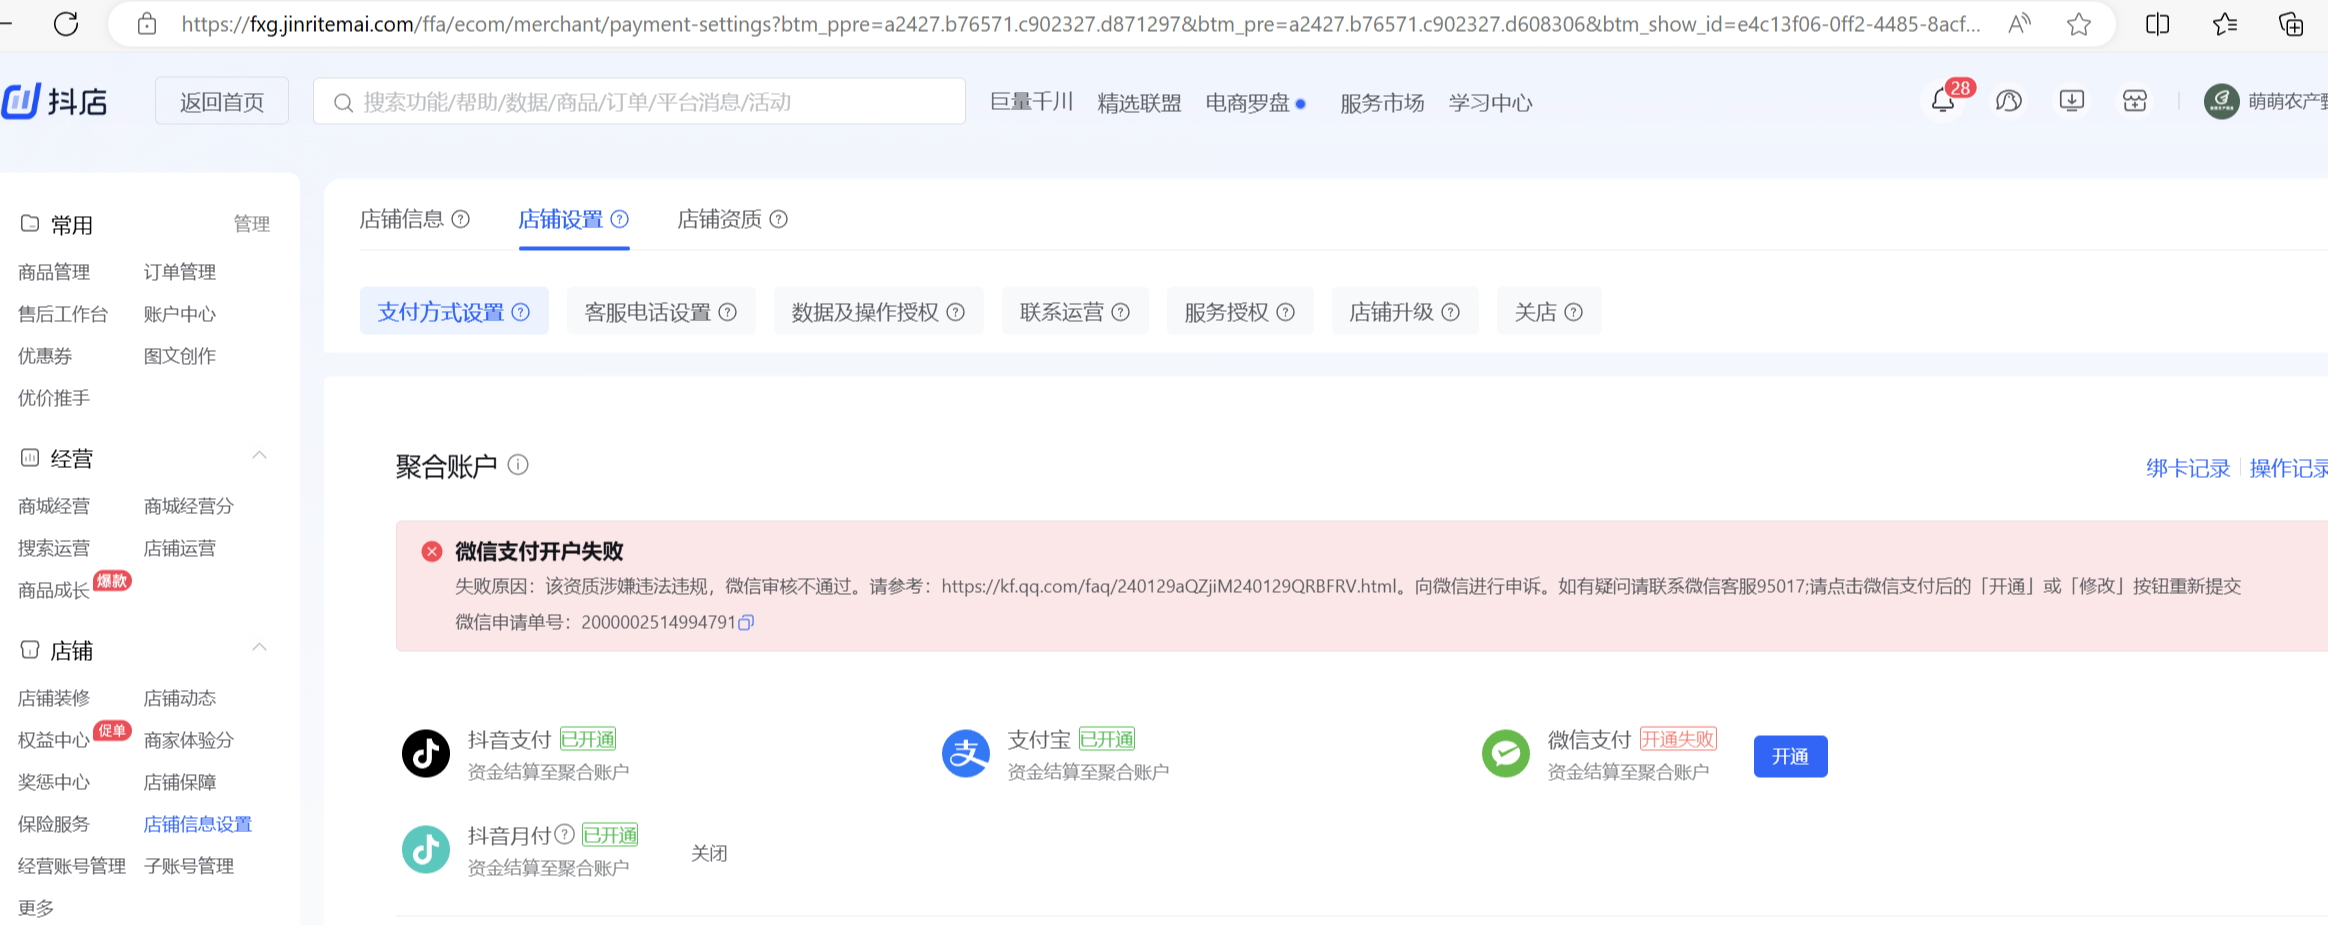Open browser collections icon
This screenshot has height=925, width=2328.
click(2291, 24)
